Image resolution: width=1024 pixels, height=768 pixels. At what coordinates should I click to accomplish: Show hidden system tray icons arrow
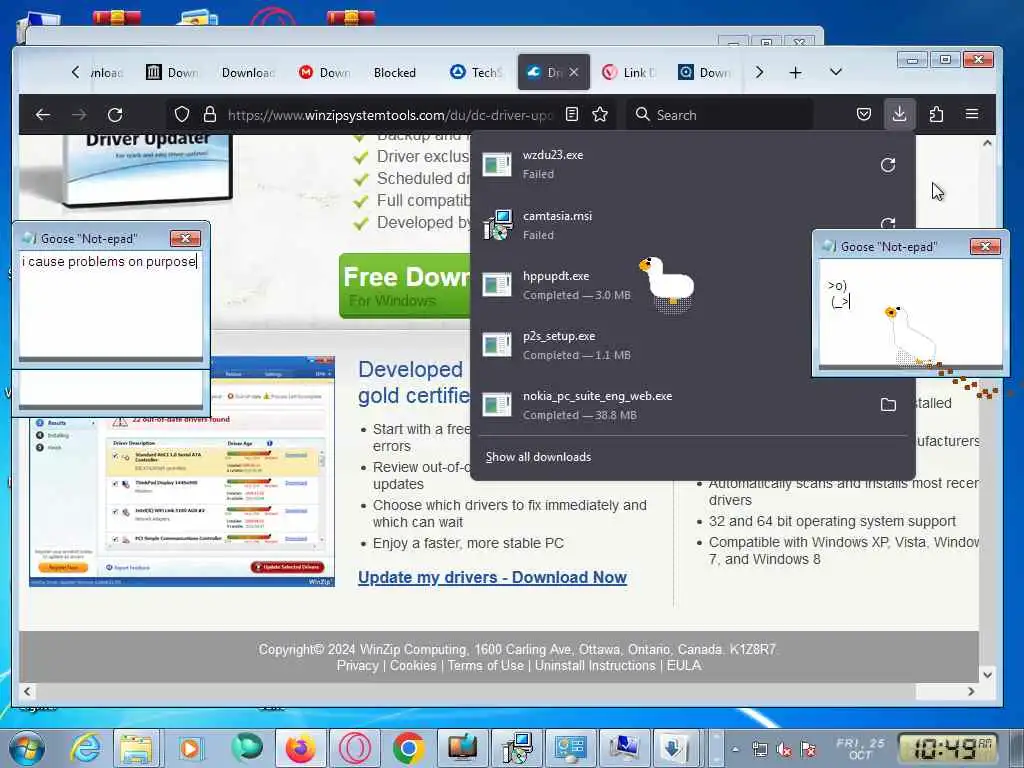click(x=735, y=750)
